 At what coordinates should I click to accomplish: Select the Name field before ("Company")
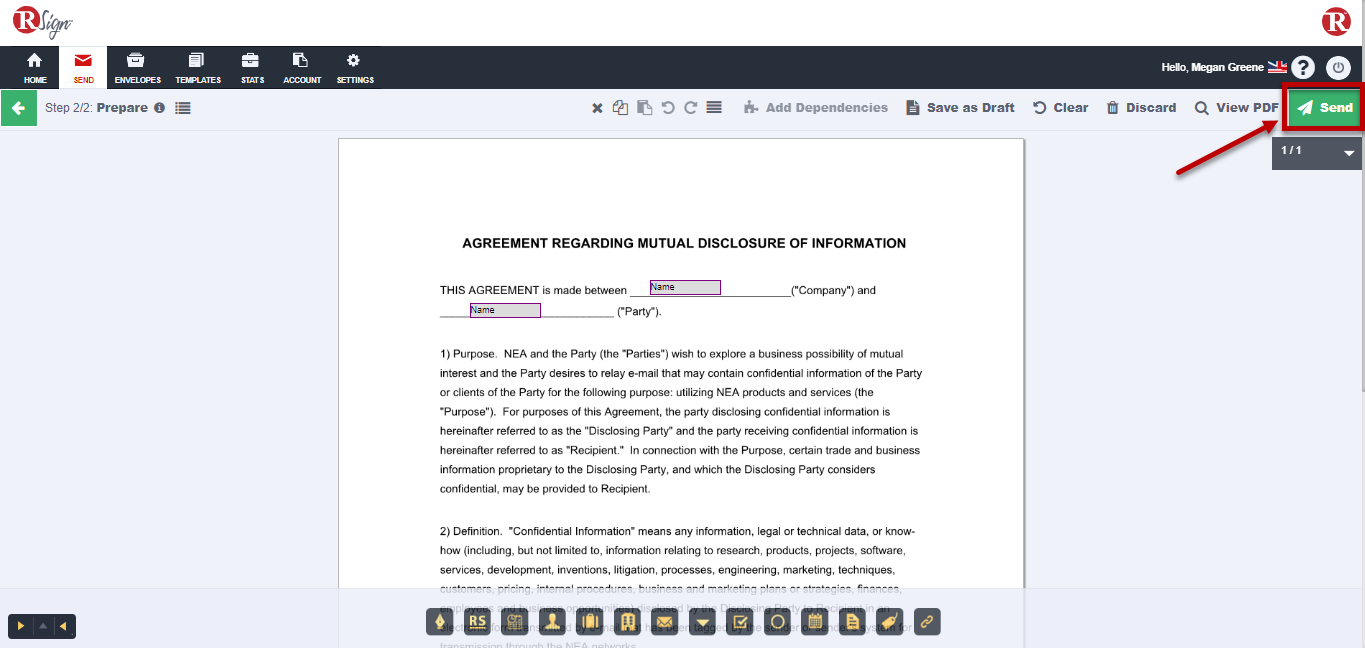[x=685, y=288]
